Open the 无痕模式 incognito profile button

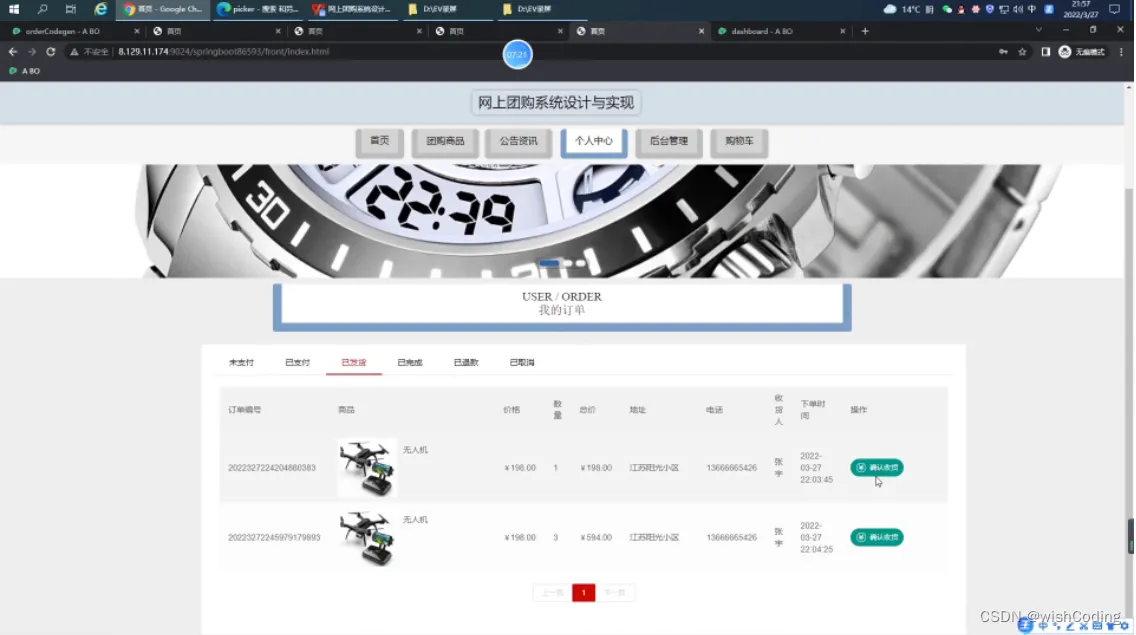pos(1082,51)
